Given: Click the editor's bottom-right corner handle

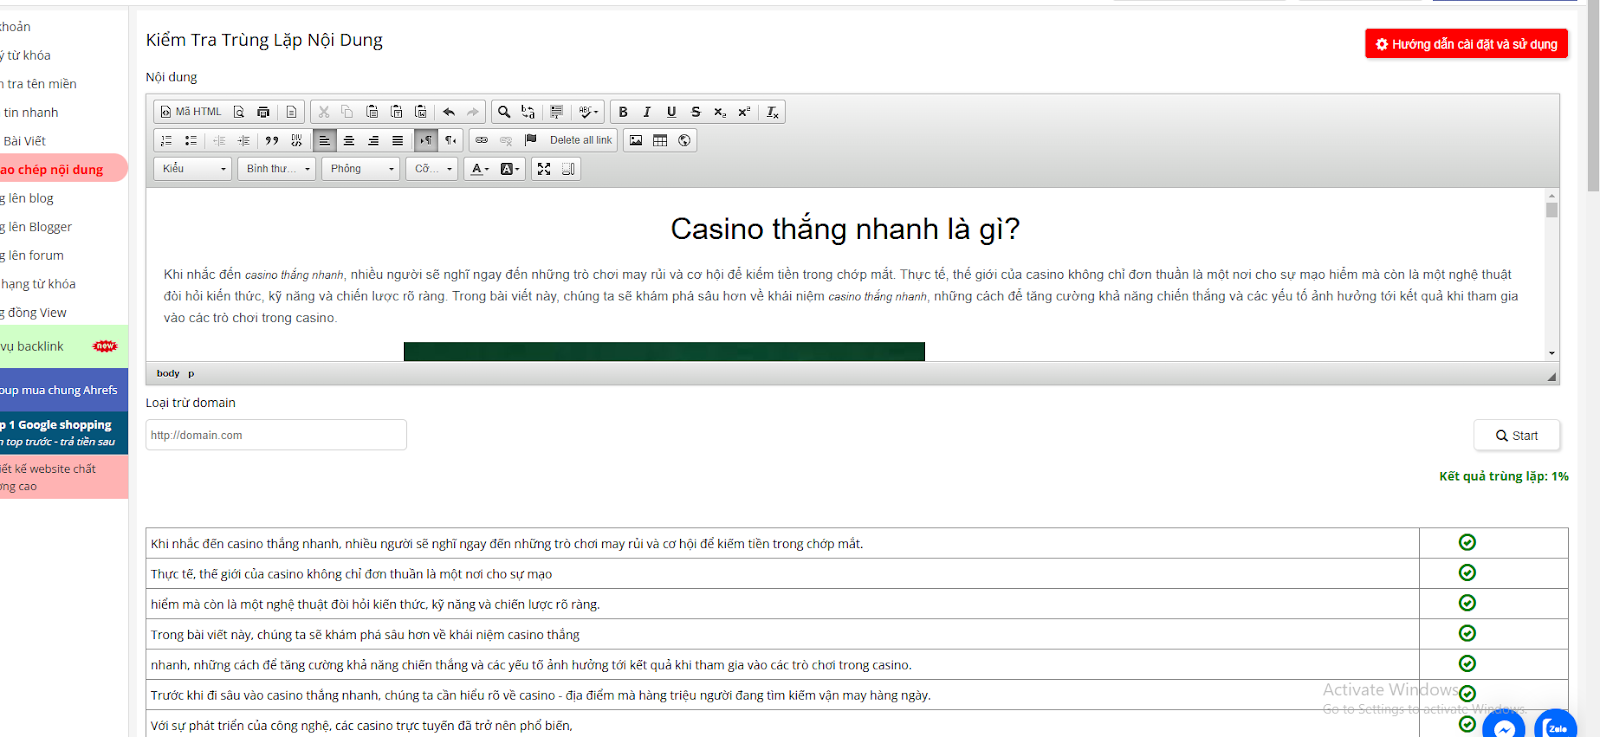Looking at the screenshot, I should (1552, 376).
